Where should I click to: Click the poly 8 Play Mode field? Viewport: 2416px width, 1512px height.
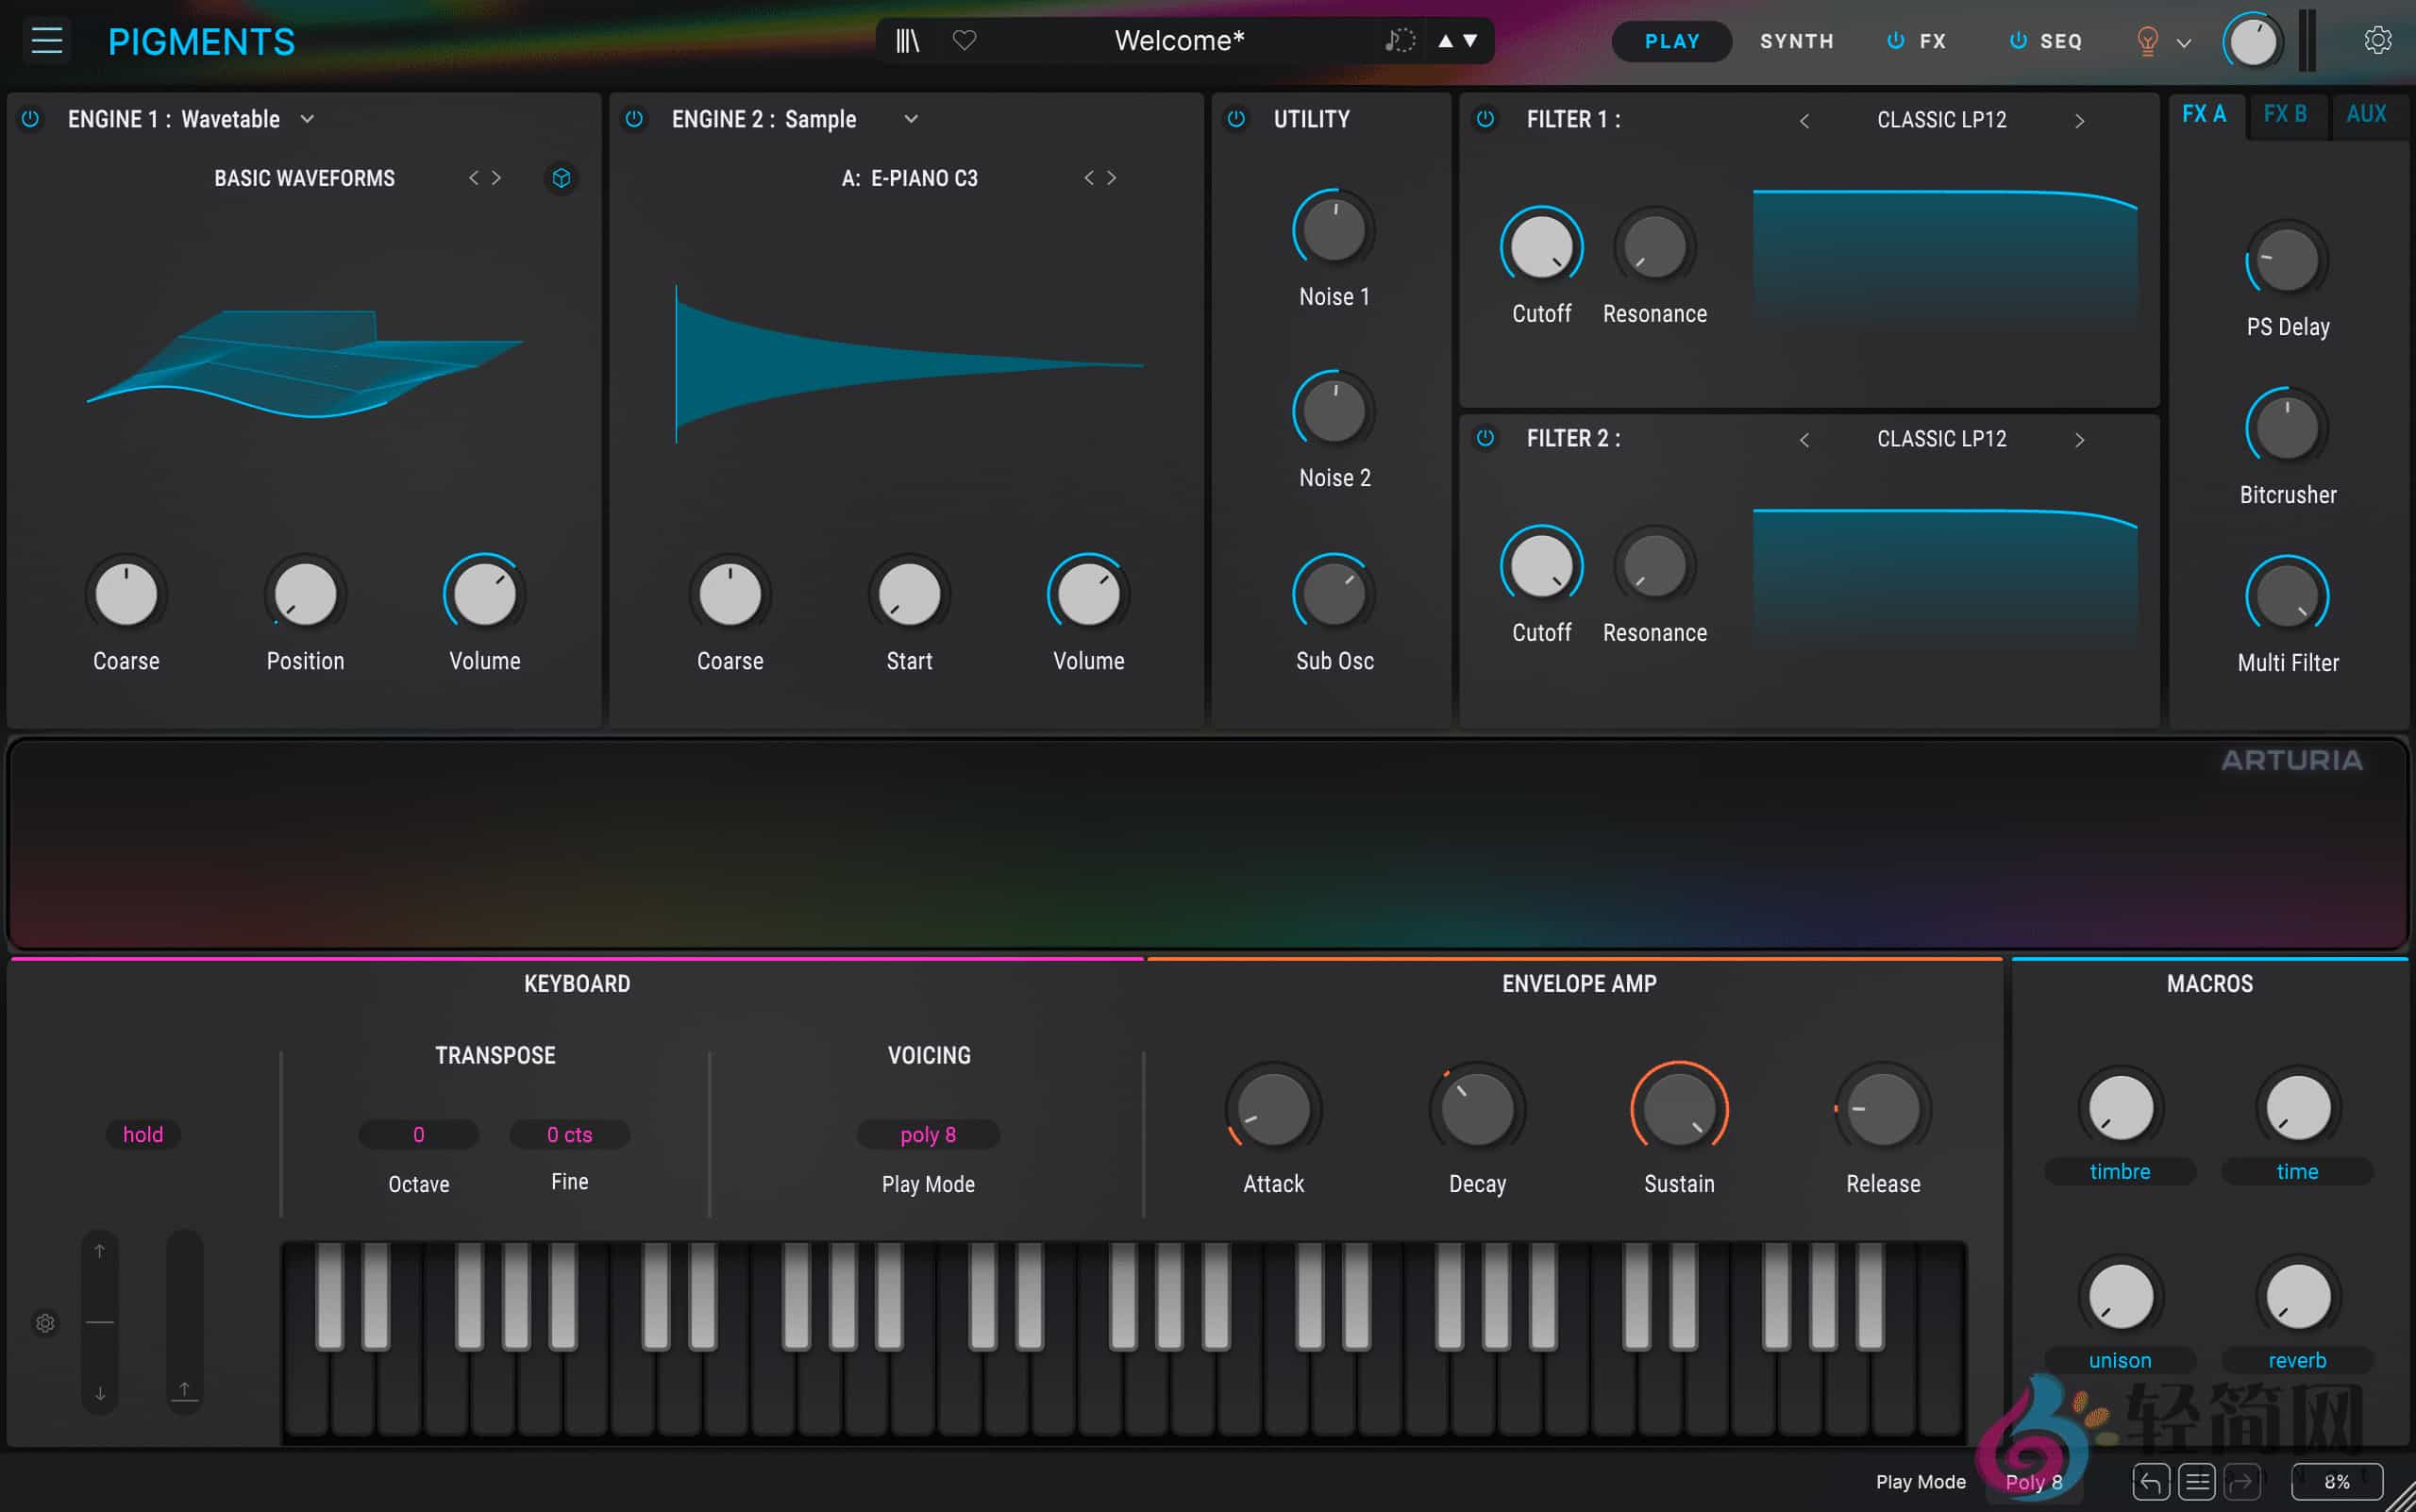(926, 1134)
